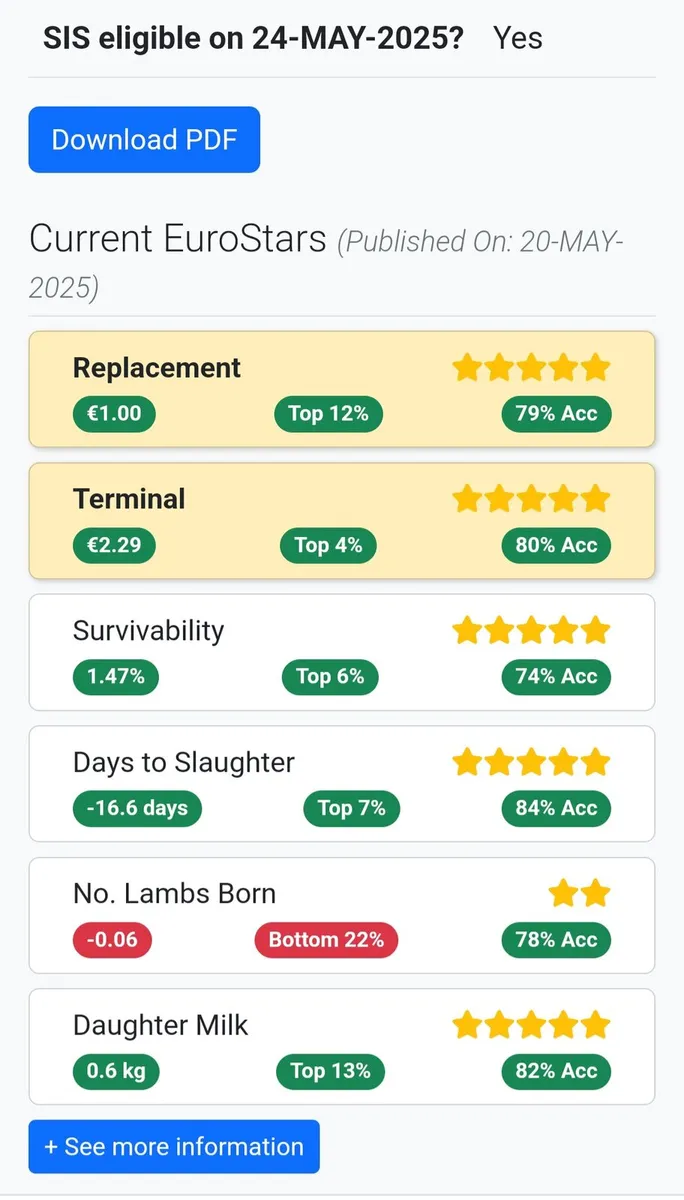Click the 0.6 kg Daughter Milk badge
The width and height of the screenshot is (684, 1200).
coord(116,1071)
